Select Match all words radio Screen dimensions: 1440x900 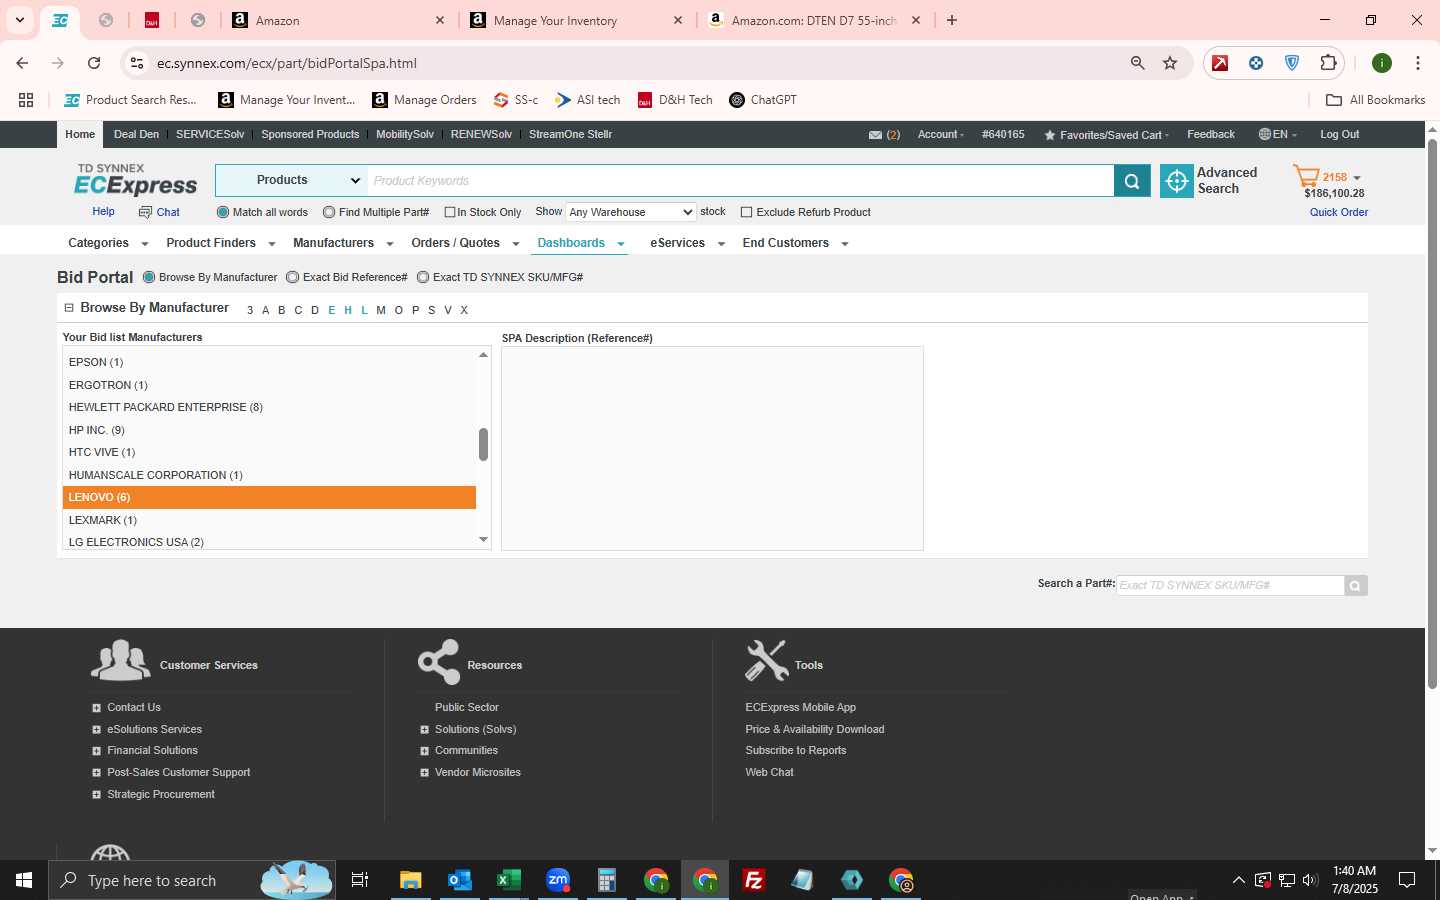(x=223, y=212)
